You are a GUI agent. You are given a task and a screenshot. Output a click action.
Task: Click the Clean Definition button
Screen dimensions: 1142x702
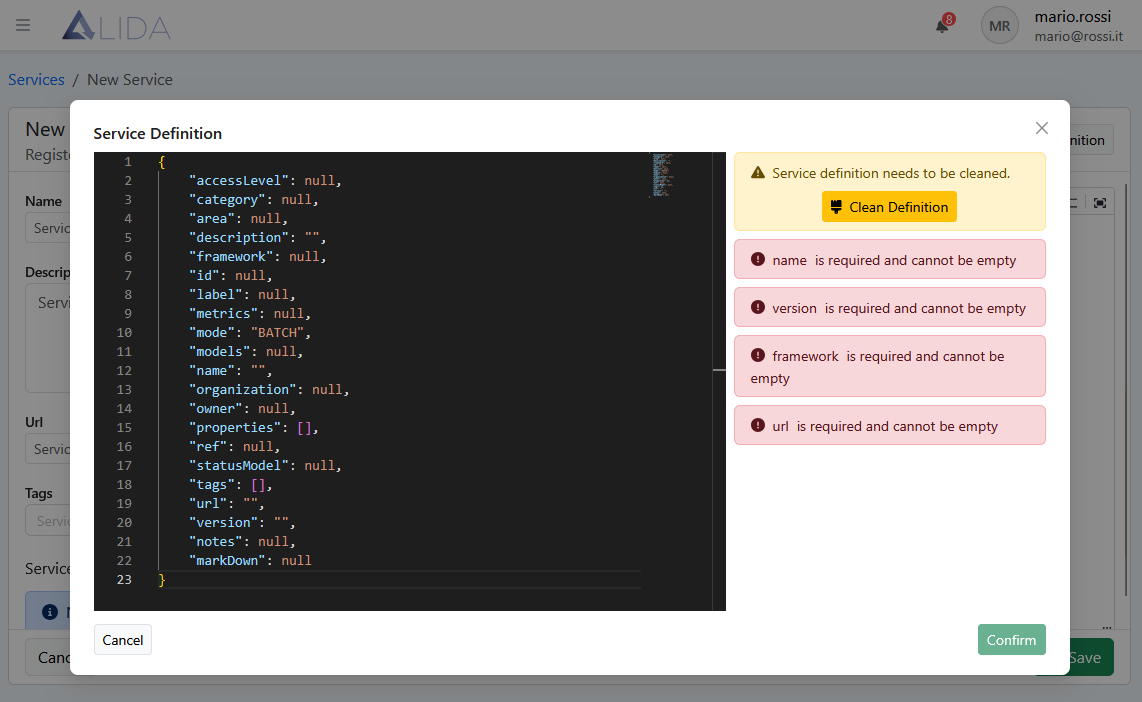[x=889, y=207]
